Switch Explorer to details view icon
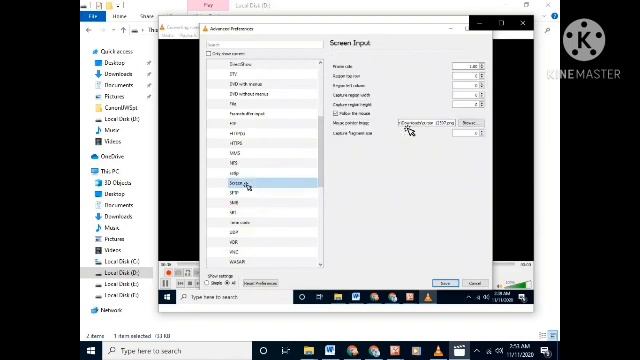This screenshot has width=640, height=360. point(542,336)
